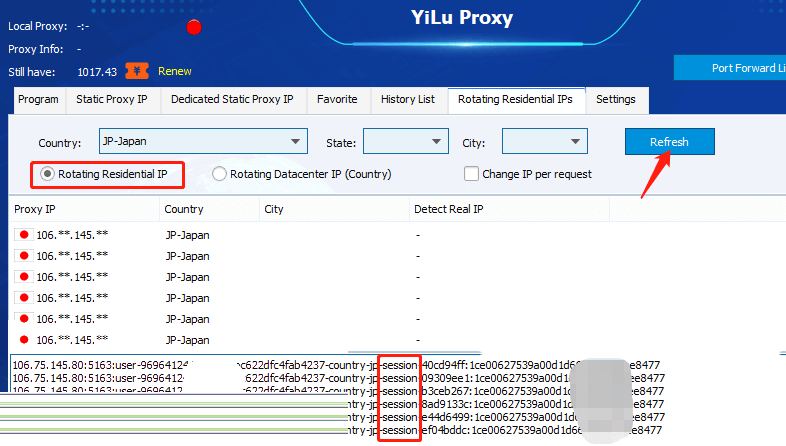Click the red dot icon in the first proxy row

24,235
